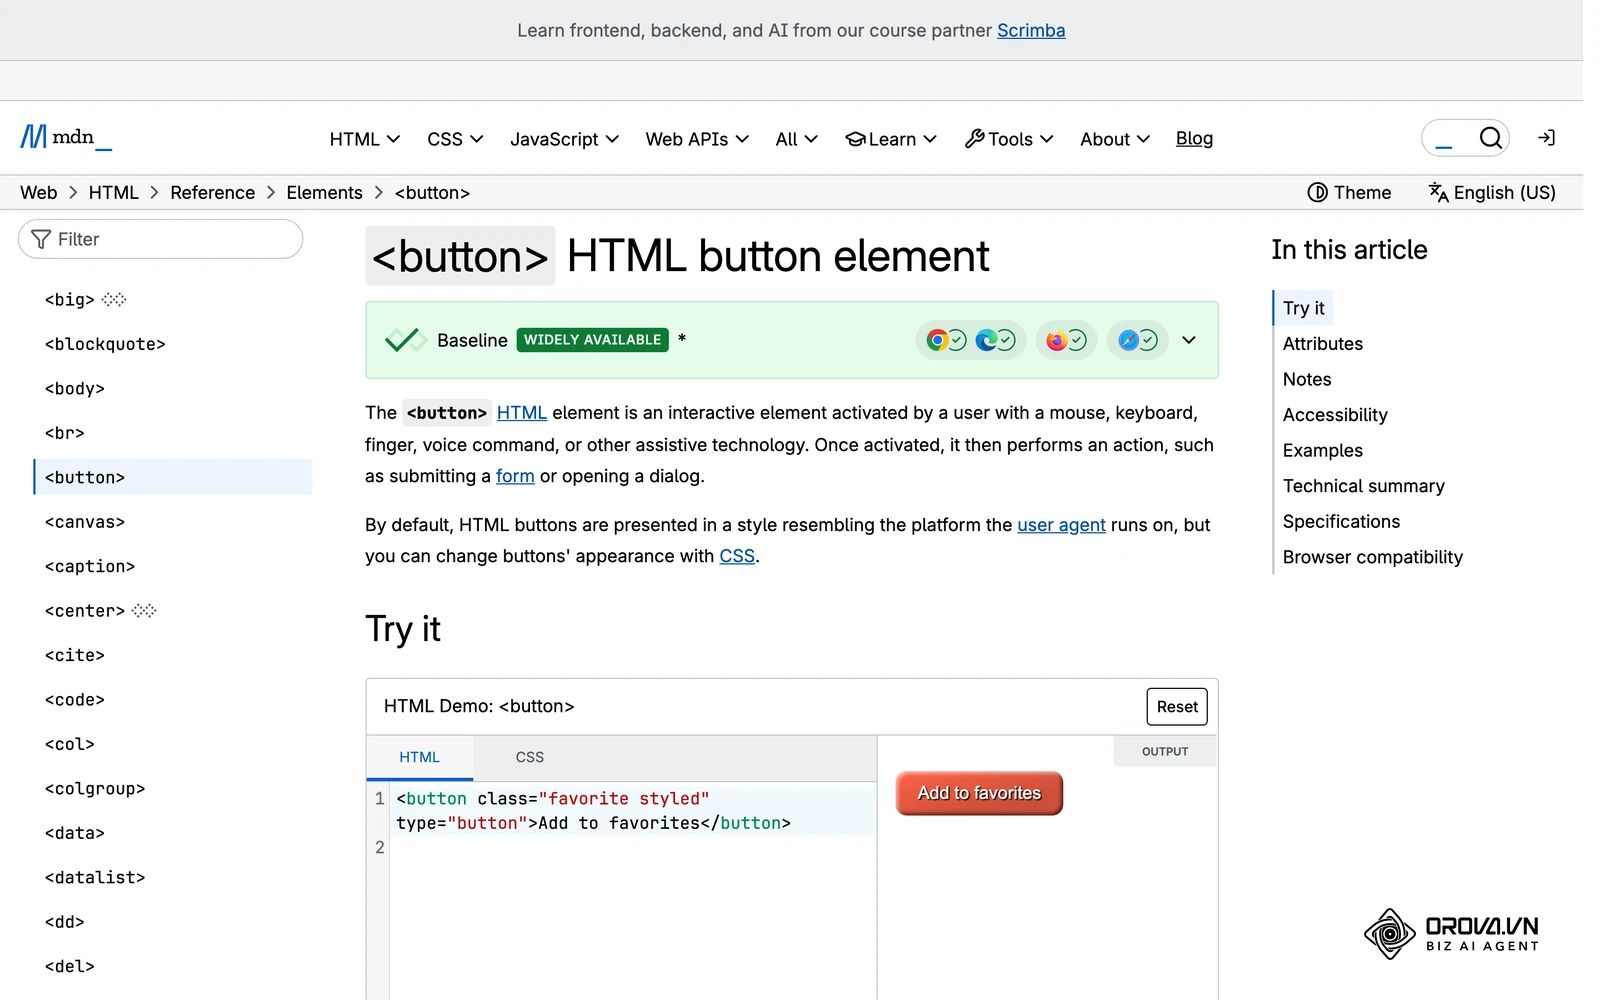Open the About navigation menu
This screenshot has width=1600, height=1000.
pyautogui.click(x=1115, y=139)
